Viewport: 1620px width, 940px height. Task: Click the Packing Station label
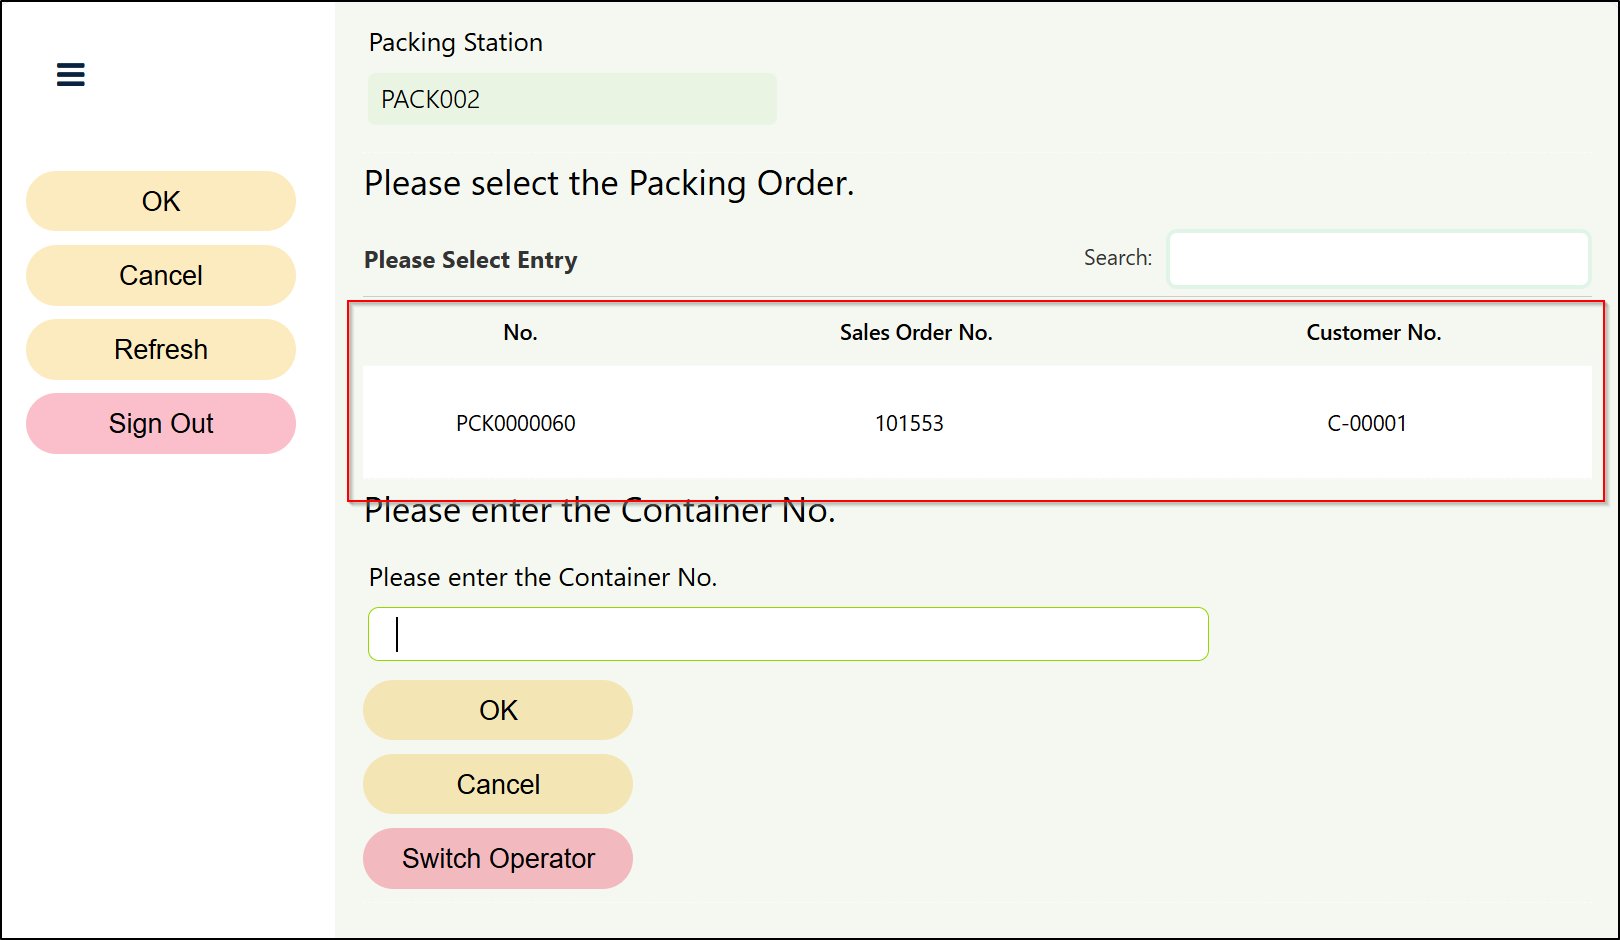[x=455, y=43]
